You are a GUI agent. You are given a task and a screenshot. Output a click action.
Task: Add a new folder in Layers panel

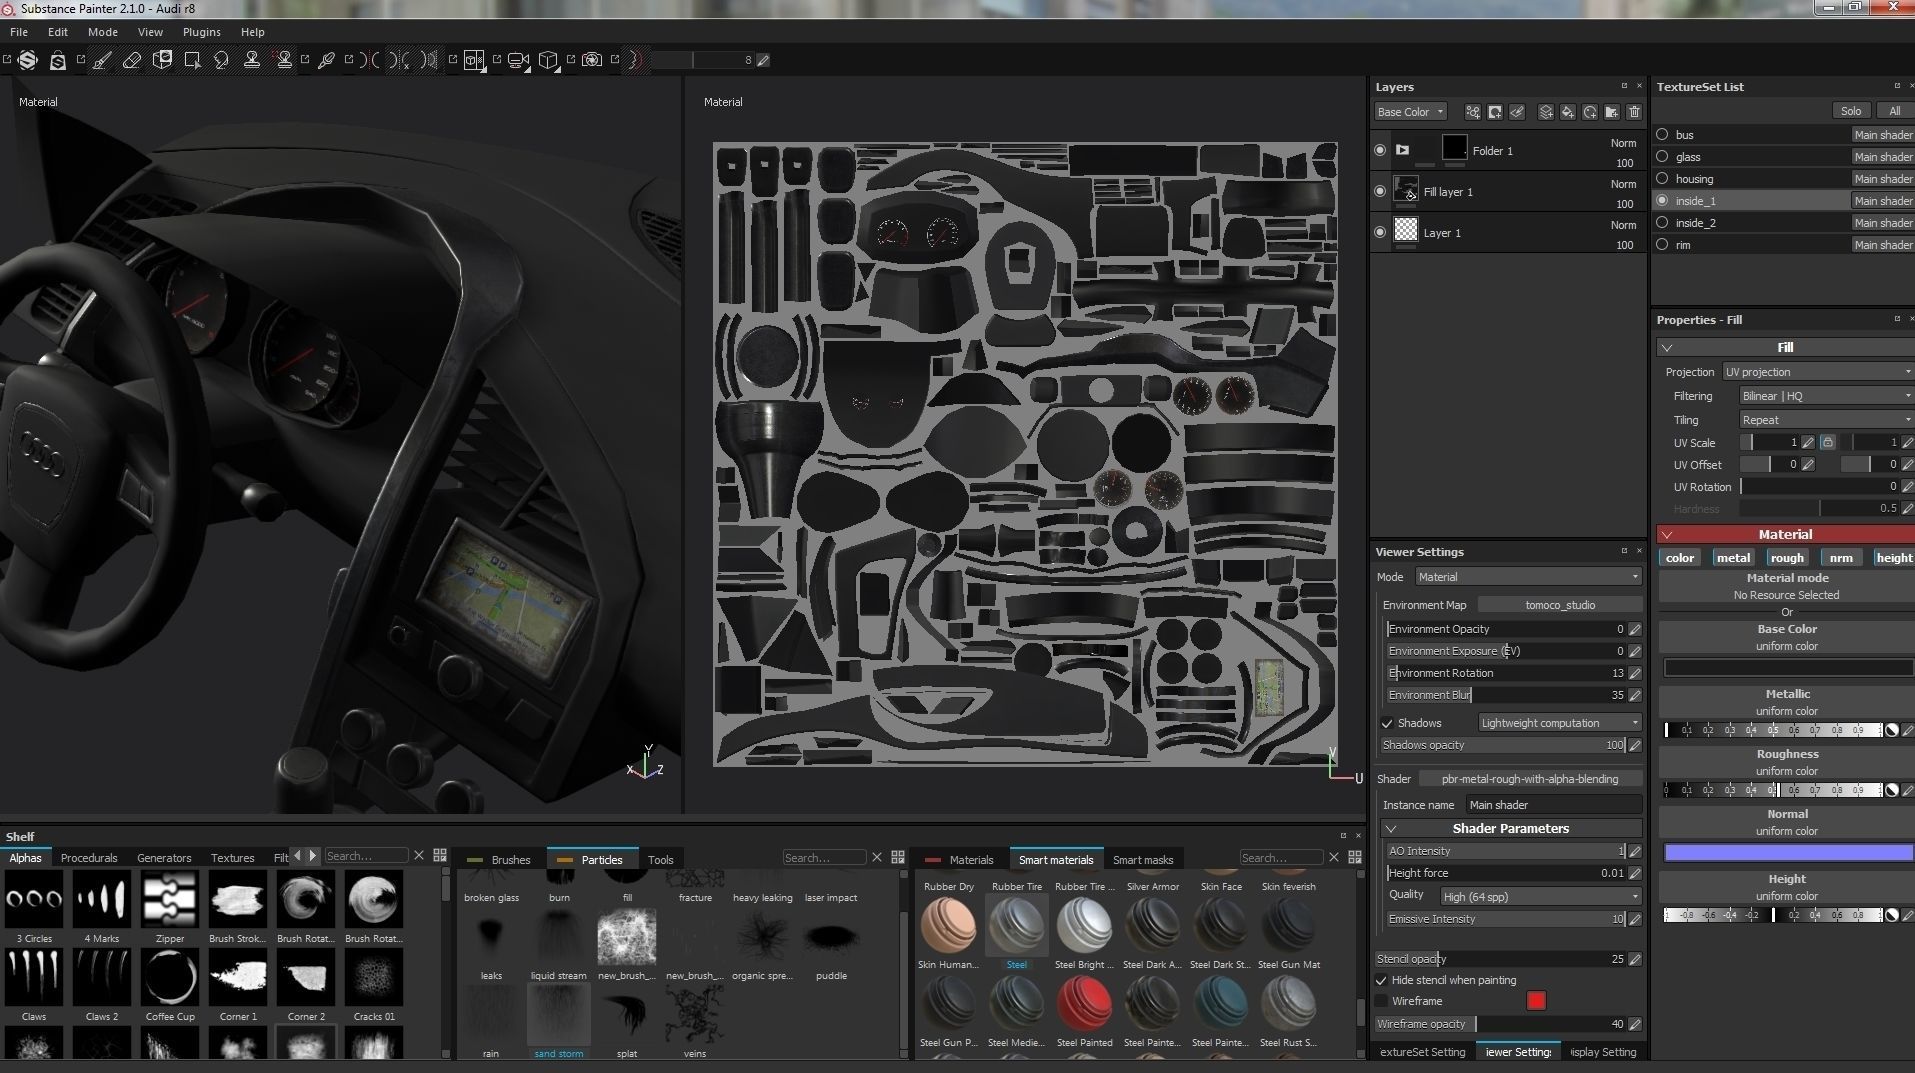click(x=1612, y=112)
